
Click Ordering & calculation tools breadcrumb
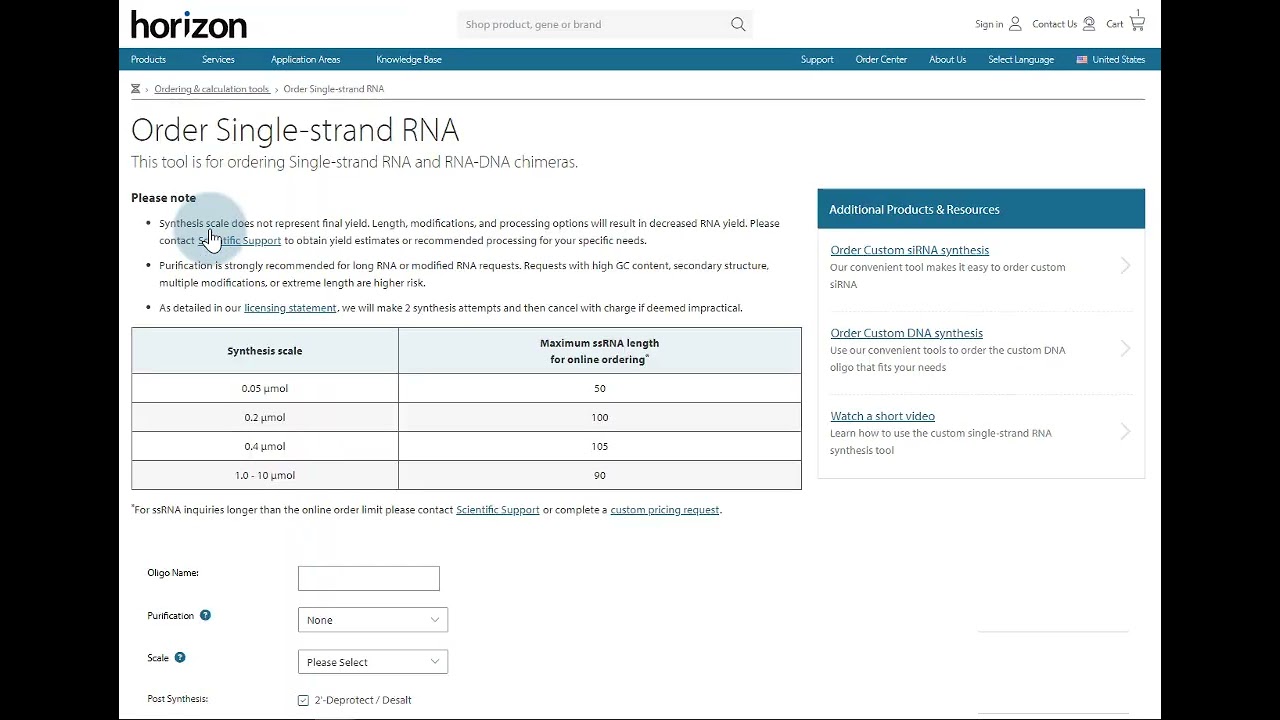click(x=212, y=89)
